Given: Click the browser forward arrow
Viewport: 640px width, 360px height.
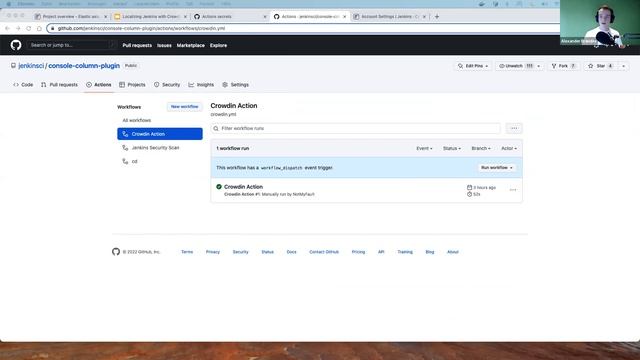Looking at the screenshot, I should point(18,28).
